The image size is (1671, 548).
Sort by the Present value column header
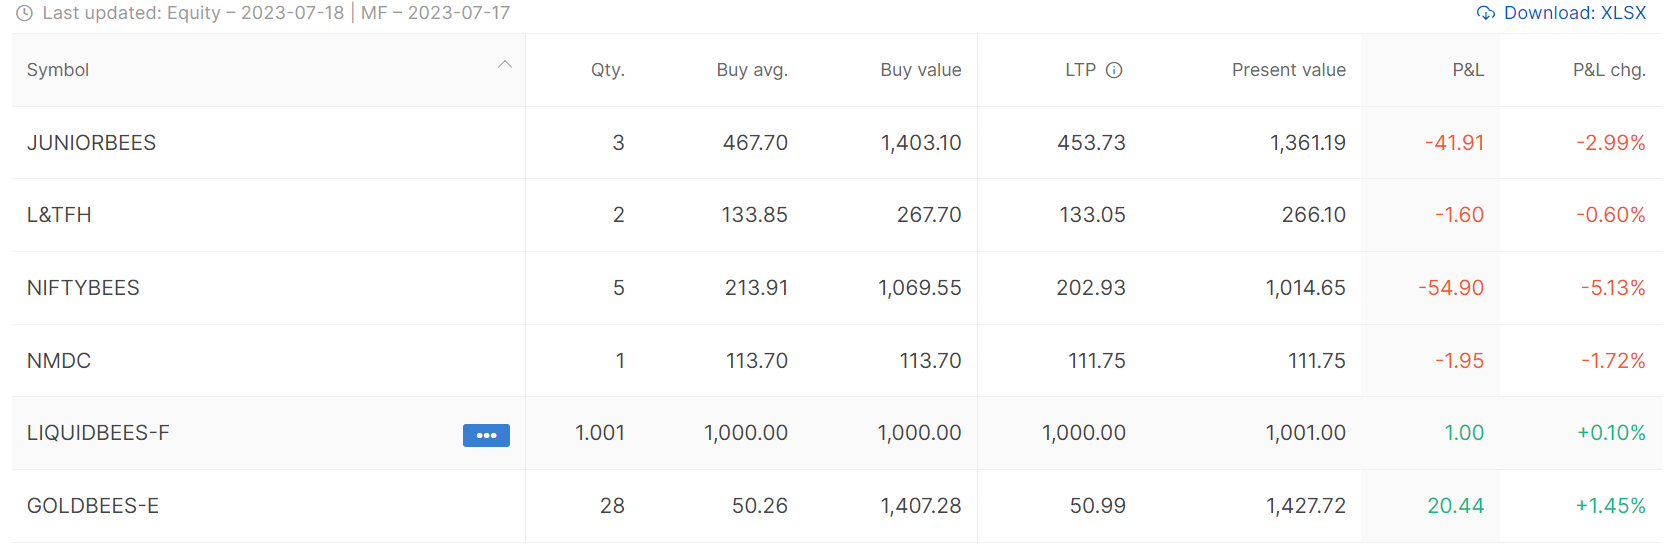1289,70
